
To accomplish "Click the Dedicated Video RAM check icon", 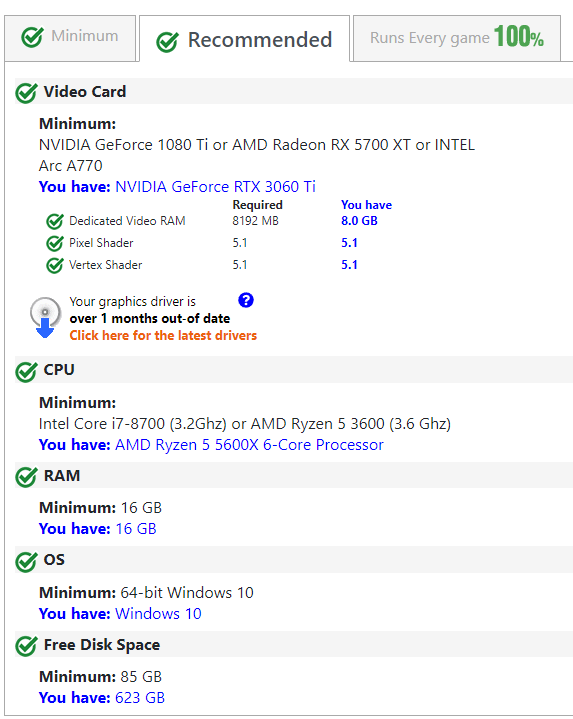I will tap(55, 221).
